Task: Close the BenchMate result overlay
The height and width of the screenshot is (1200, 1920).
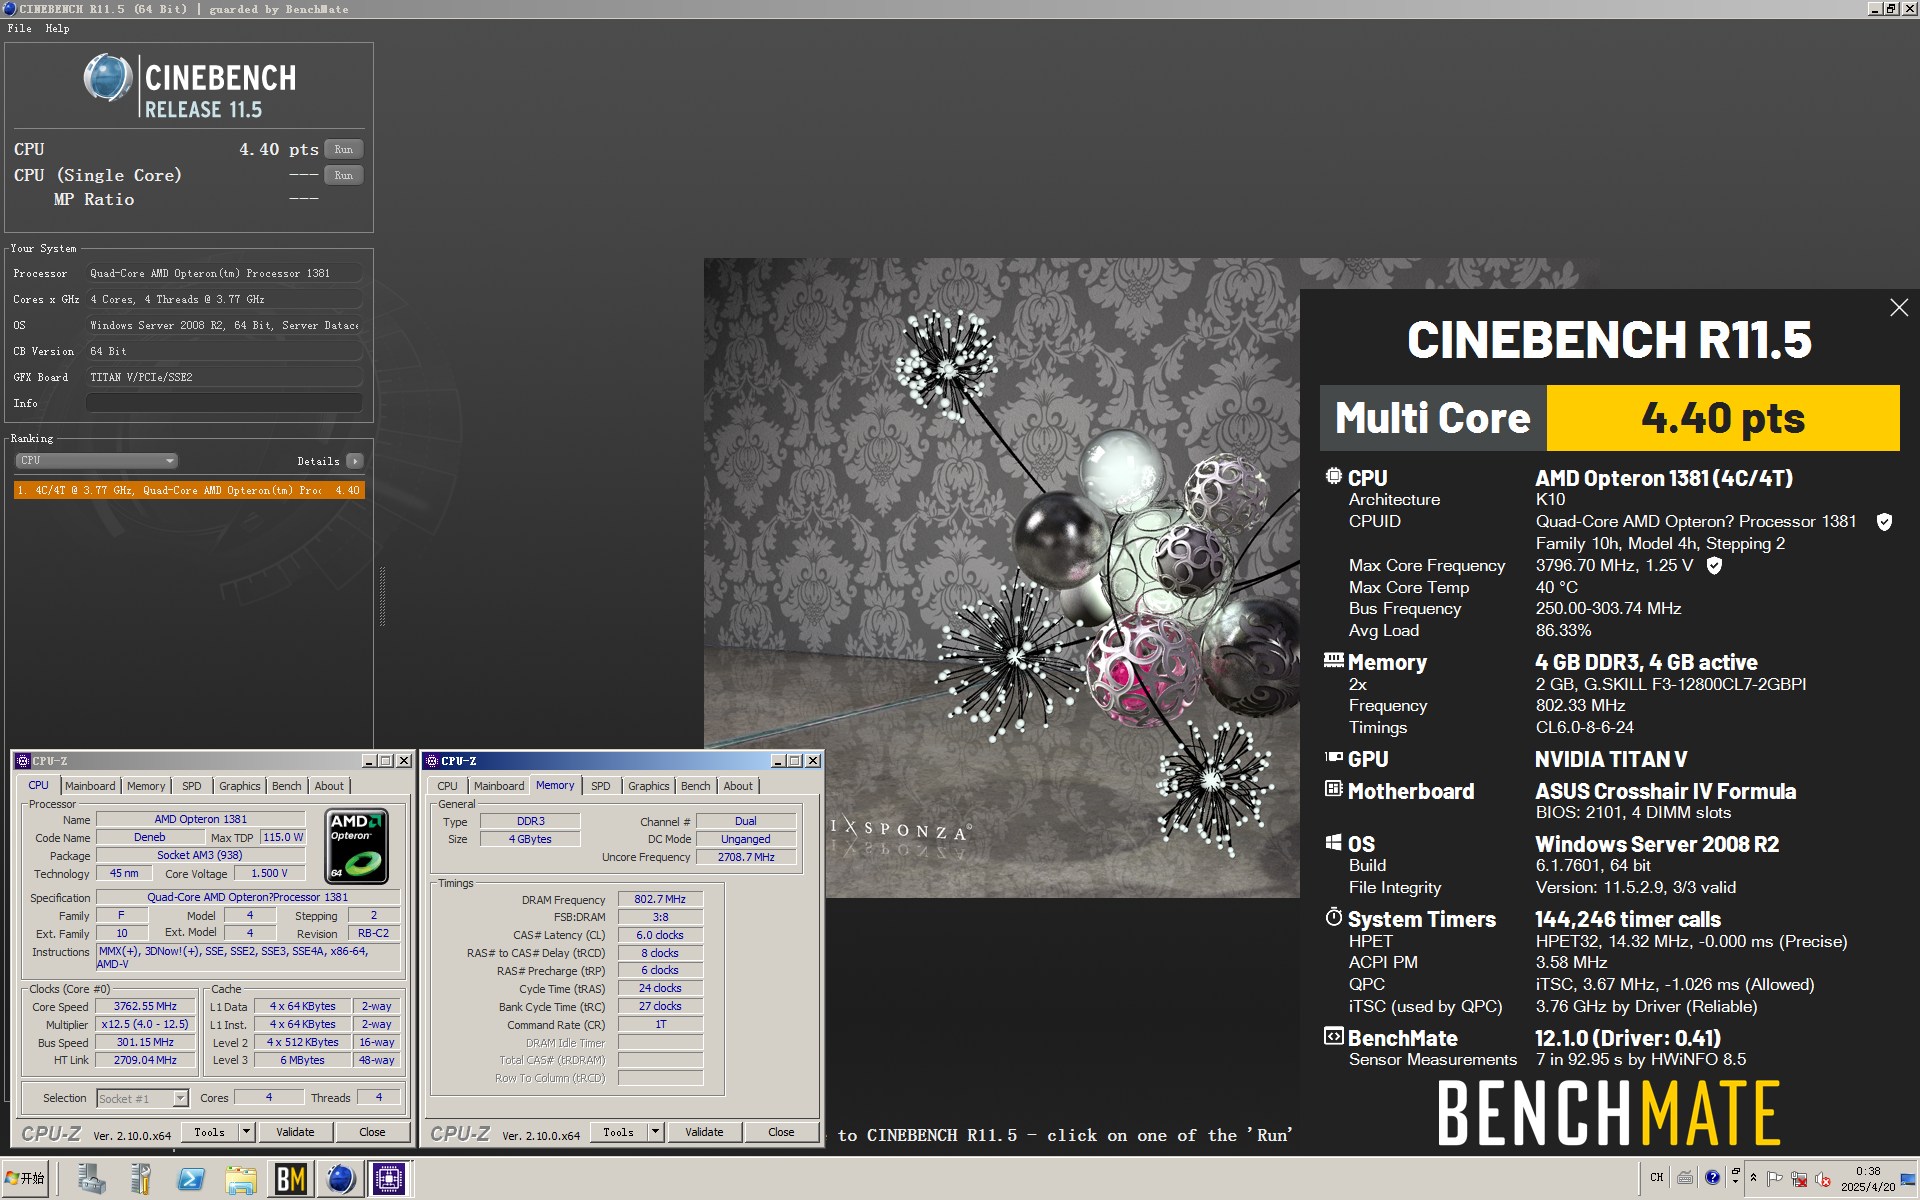Action: [1898, 308]
